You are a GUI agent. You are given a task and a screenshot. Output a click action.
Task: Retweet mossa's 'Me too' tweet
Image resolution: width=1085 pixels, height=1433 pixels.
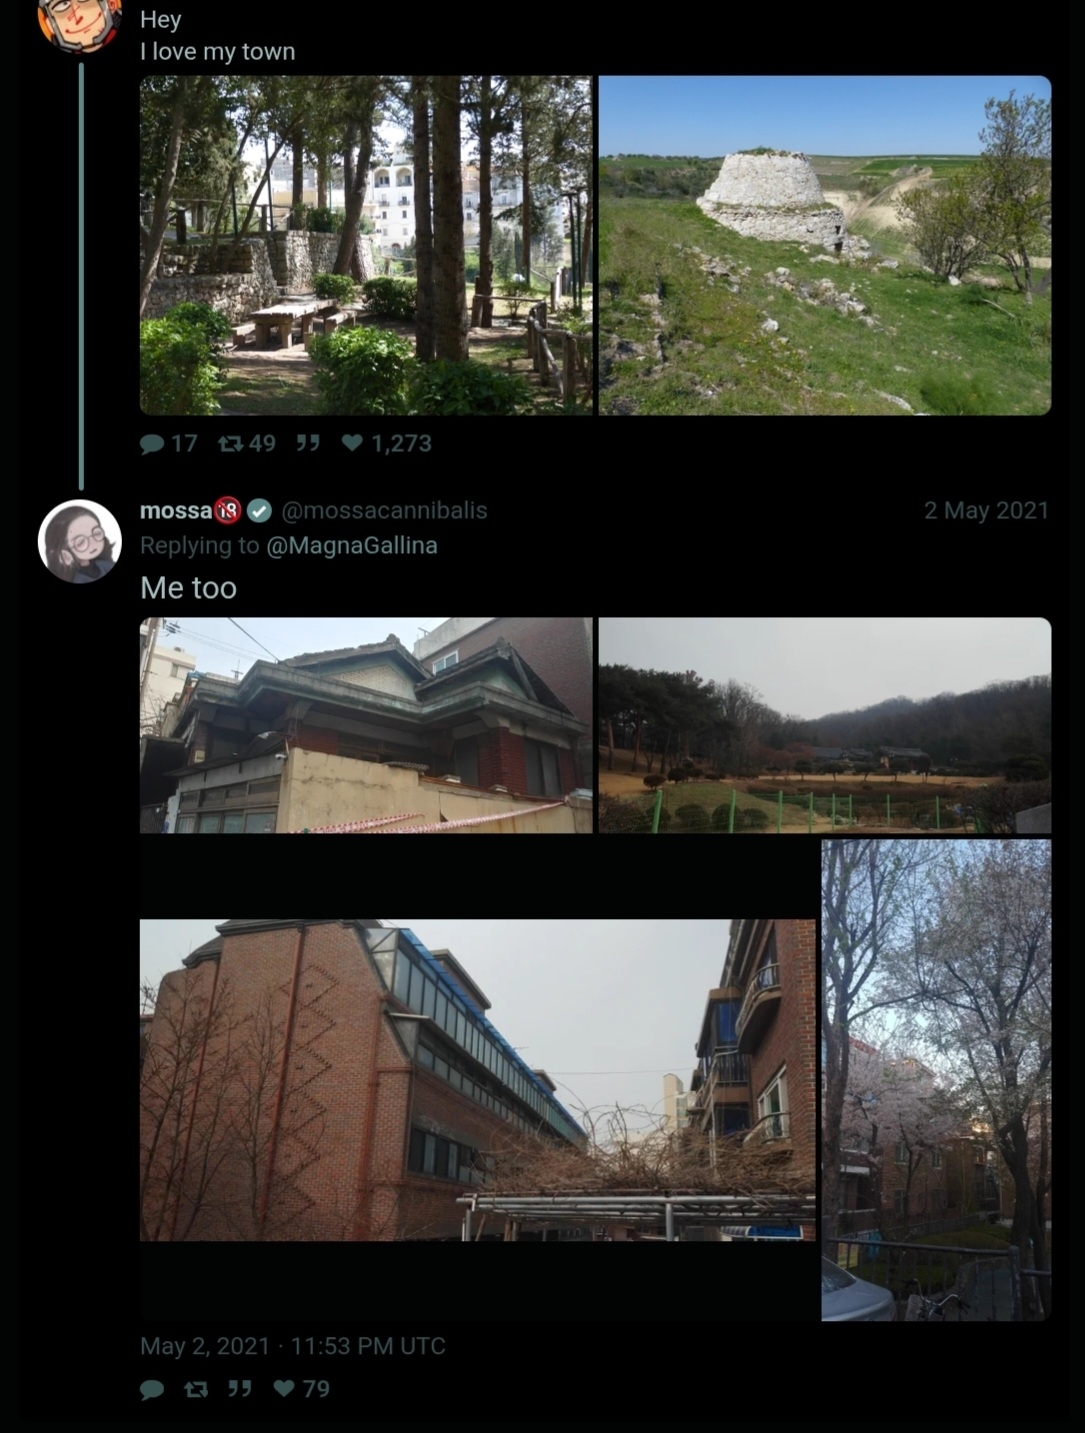197,1389
